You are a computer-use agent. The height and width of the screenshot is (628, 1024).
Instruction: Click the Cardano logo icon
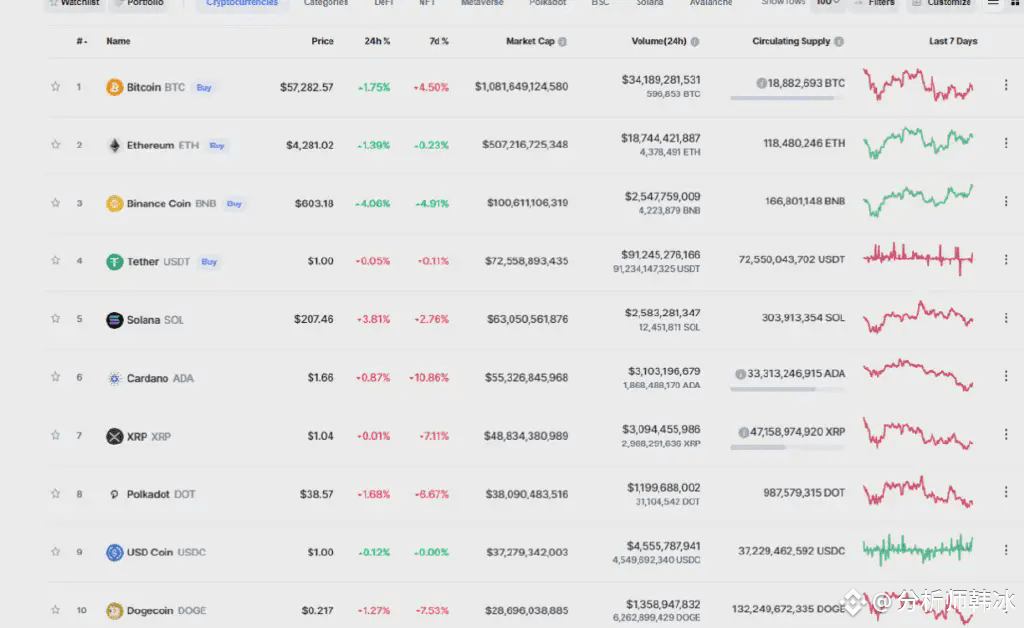(114, 378)
